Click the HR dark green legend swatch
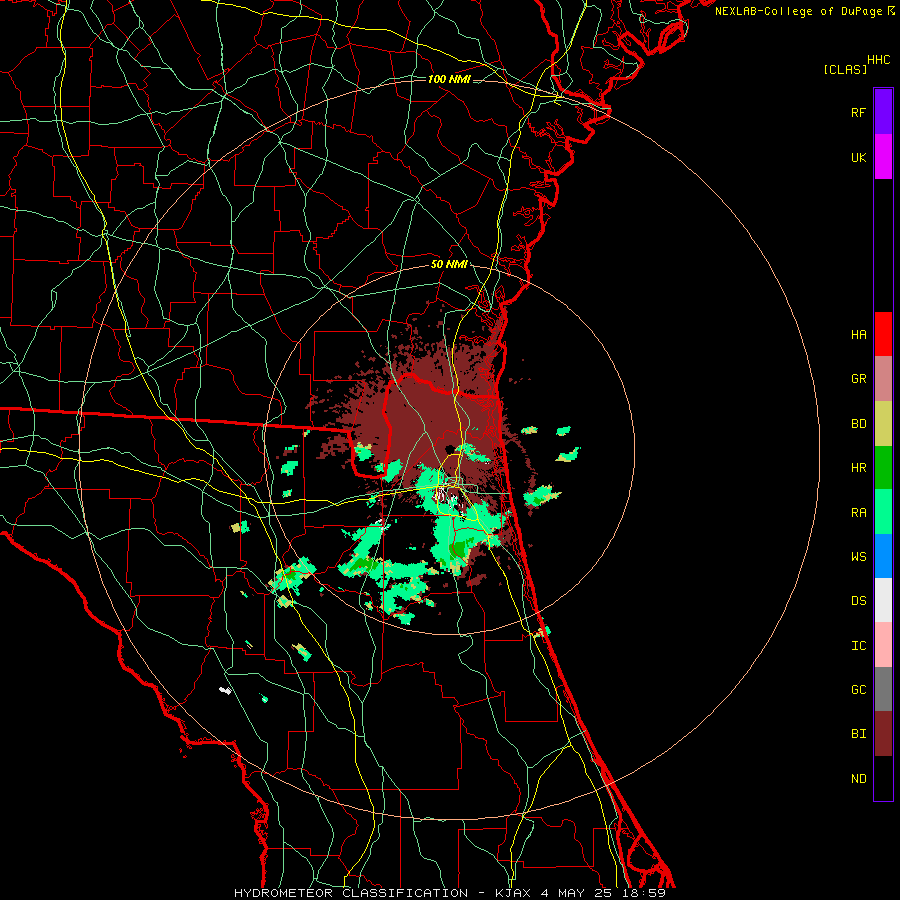The width and height of the screenshot is (900, 900). tap(883, 467)
